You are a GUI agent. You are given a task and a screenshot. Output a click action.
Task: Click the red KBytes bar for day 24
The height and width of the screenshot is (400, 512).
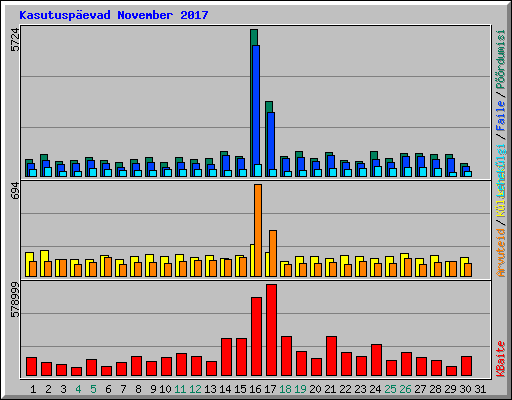click(x=376, y=360)
